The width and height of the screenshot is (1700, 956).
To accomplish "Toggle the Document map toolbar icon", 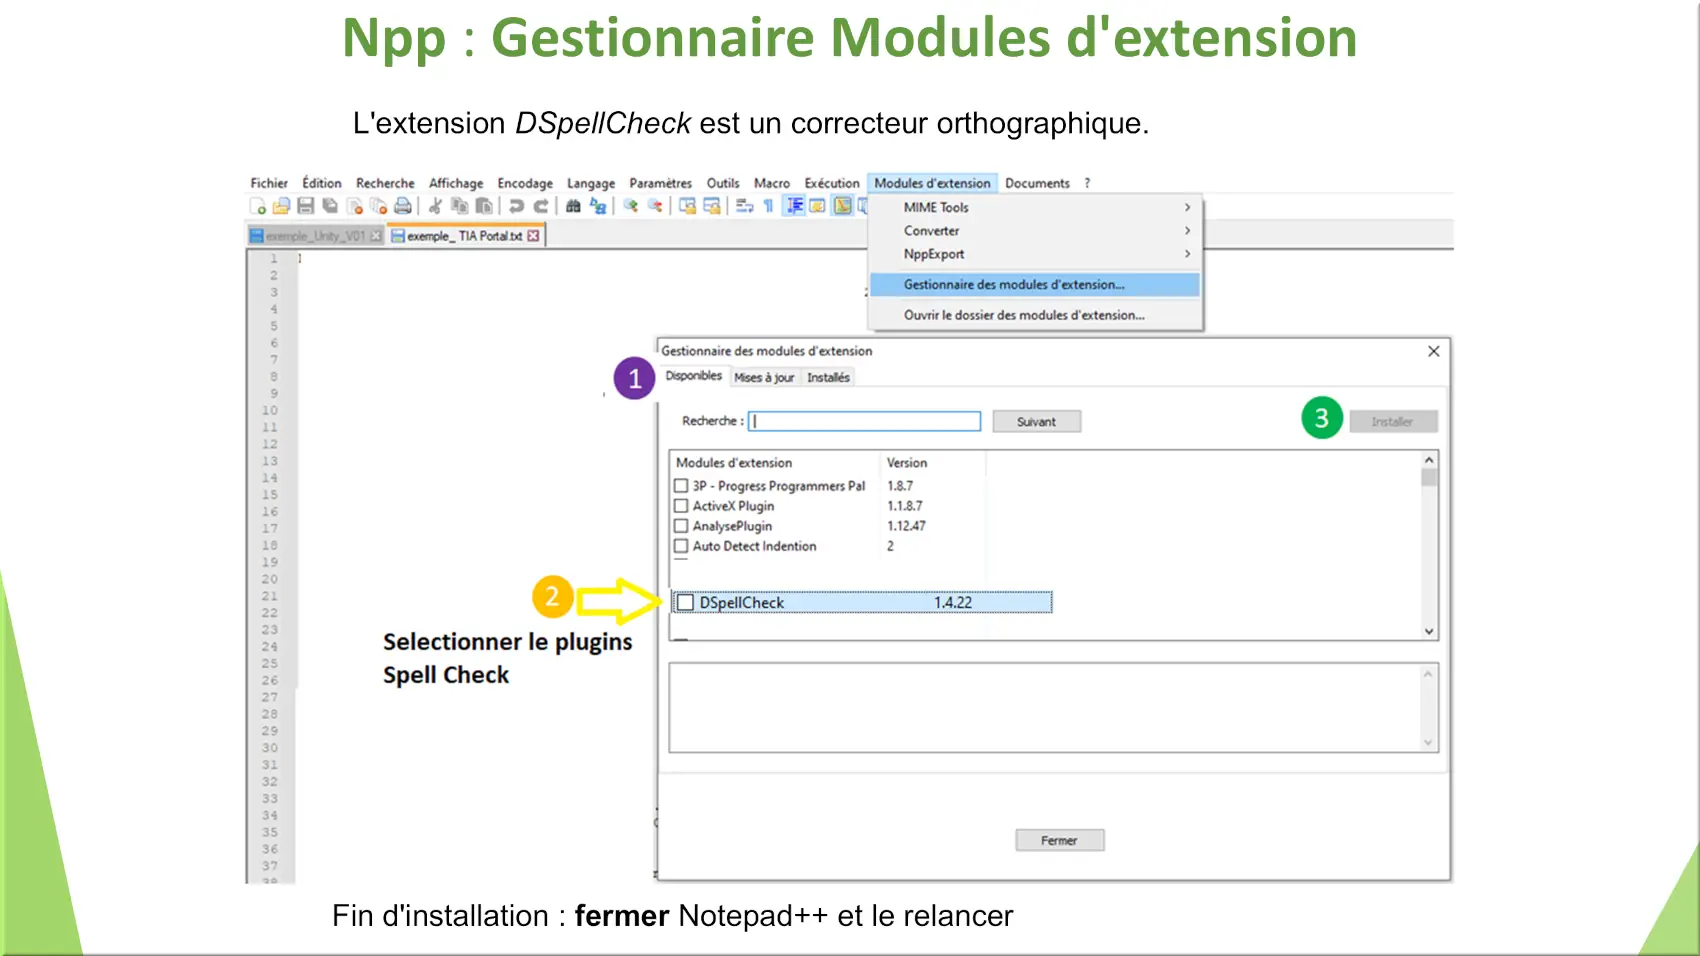I will 843,206.
